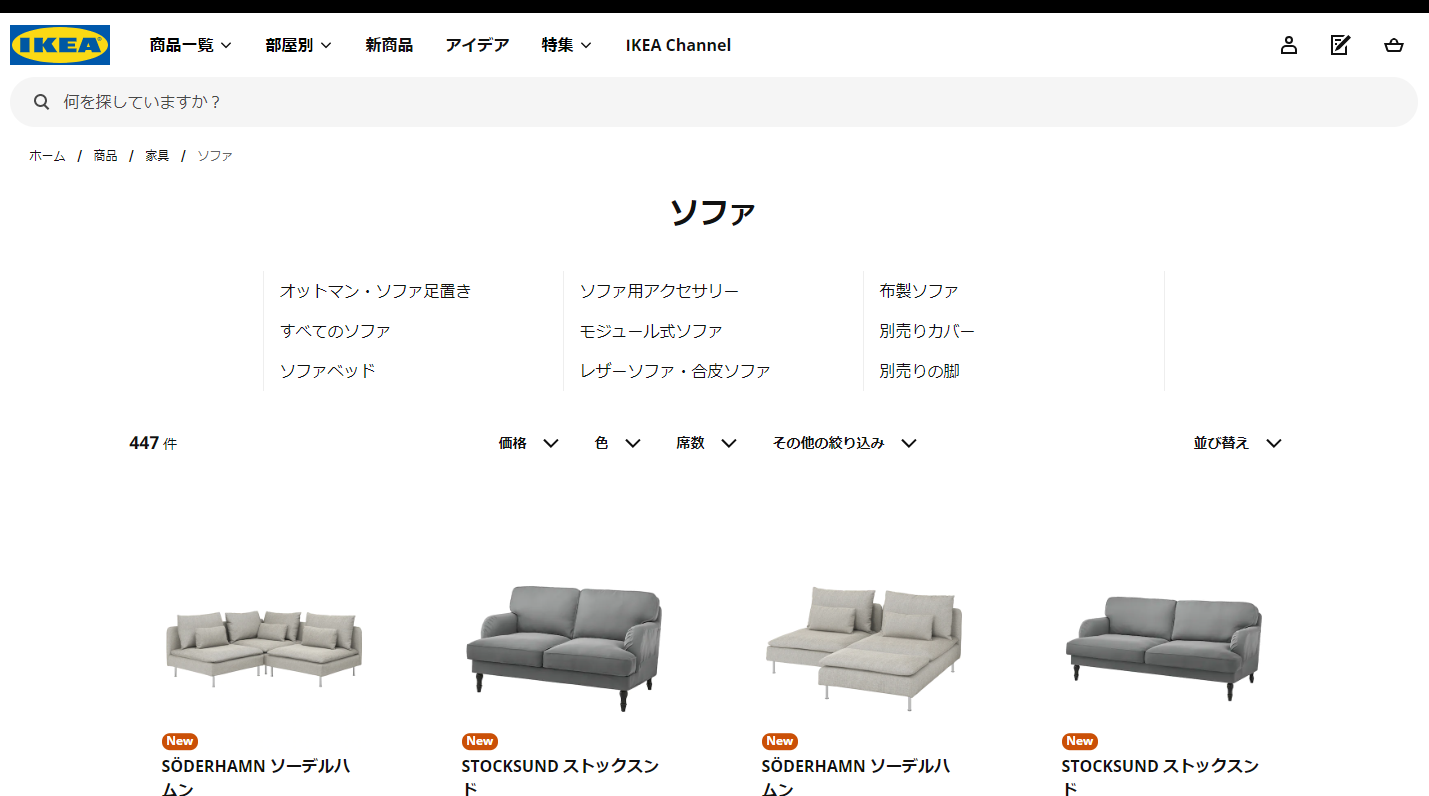Open the user account icon

pos(1289,45)
